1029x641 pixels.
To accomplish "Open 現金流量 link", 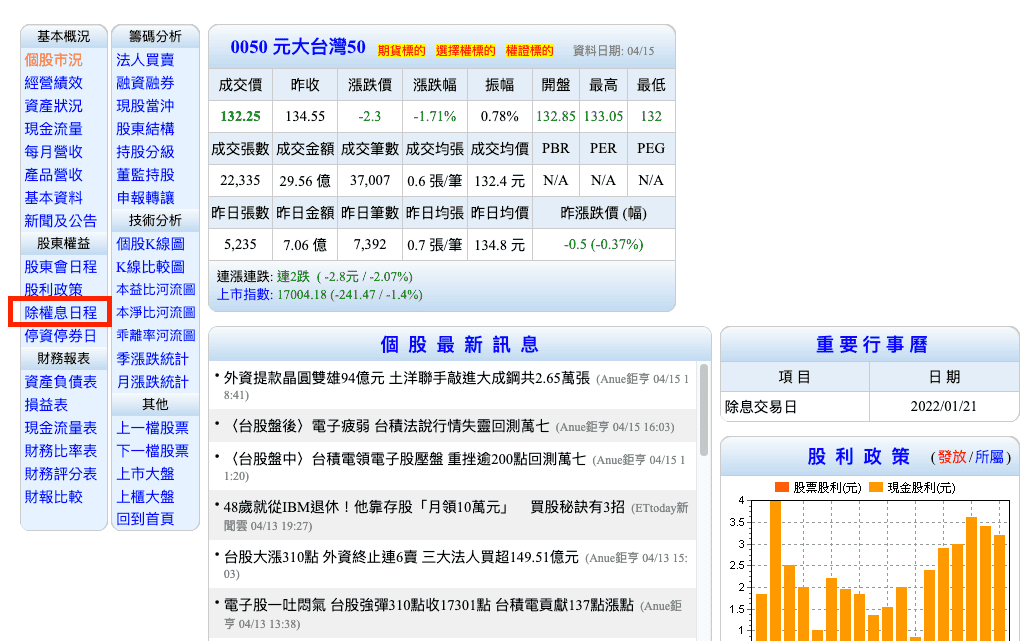I will [53, 129].
